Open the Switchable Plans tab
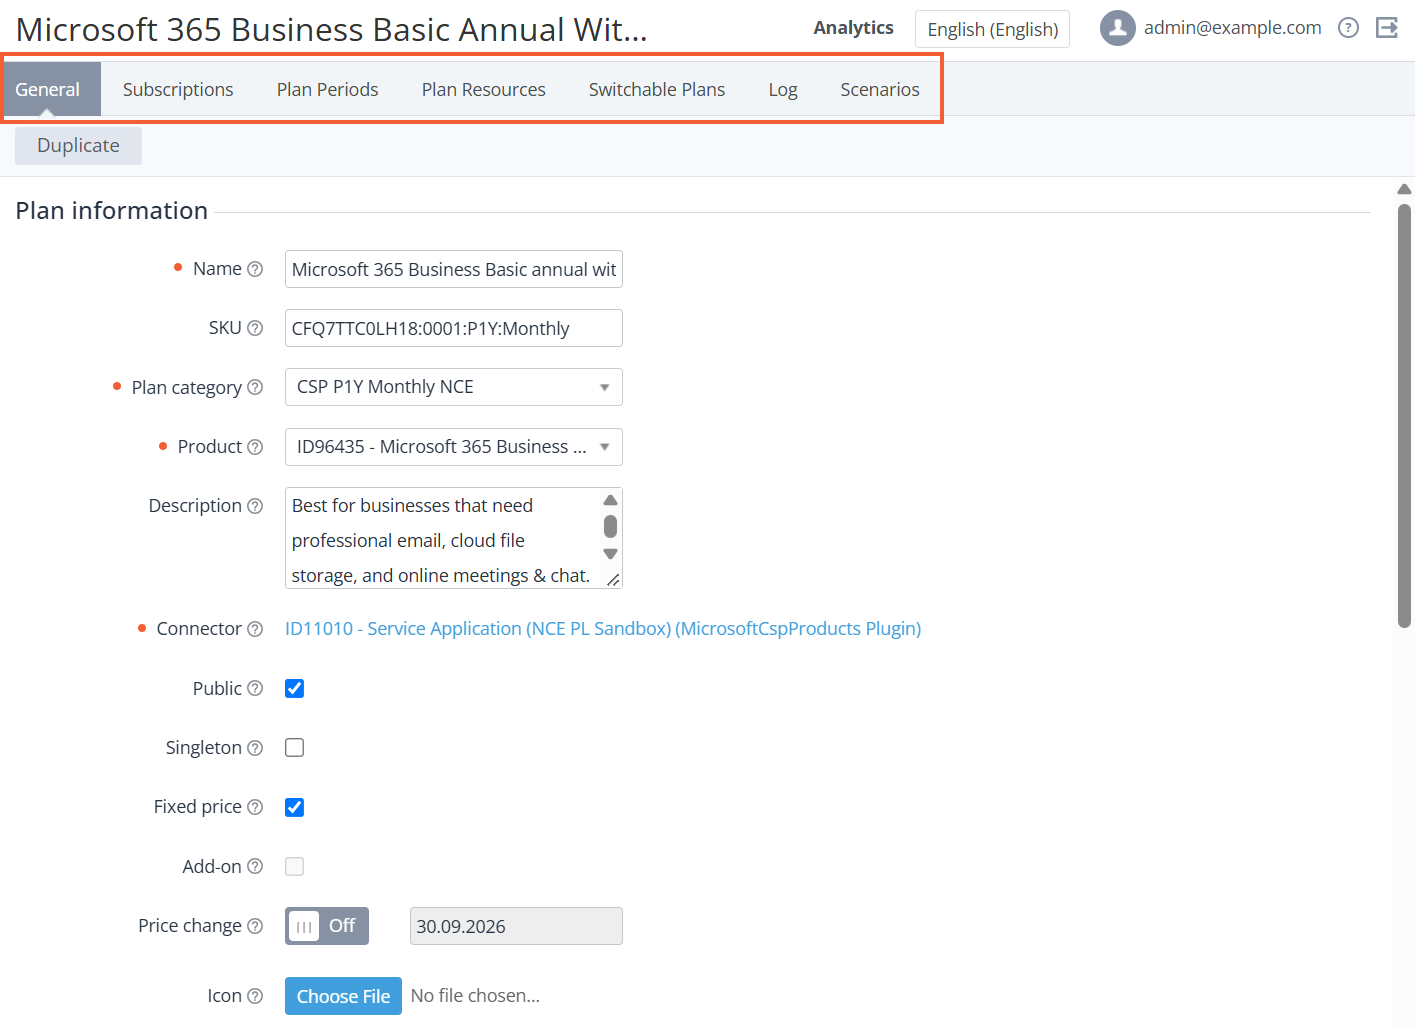1415x1028 pixels. point(657,89)
